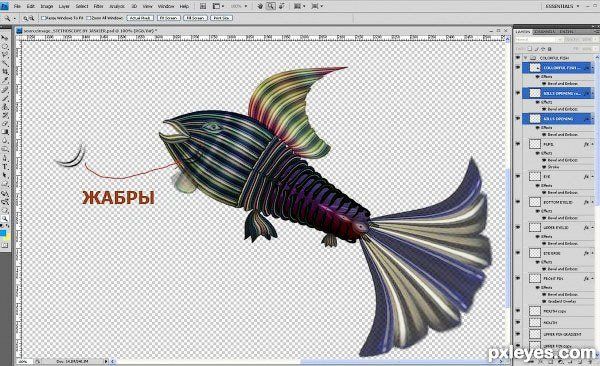Select the EYE BASE layer row
Image resolution: width=600 pixels, height=366 pixels.
point(557,253)
